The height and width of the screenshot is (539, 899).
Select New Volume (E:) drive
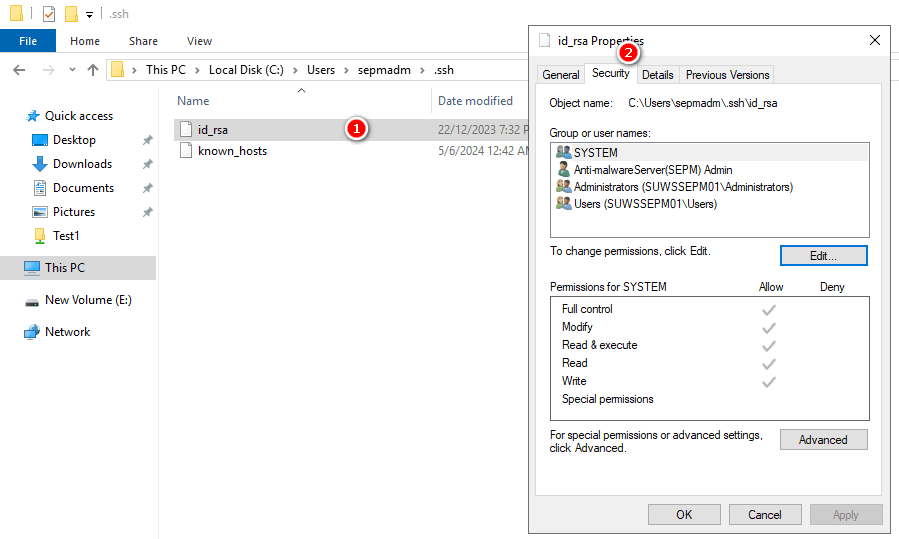click(x=88, y=300)
